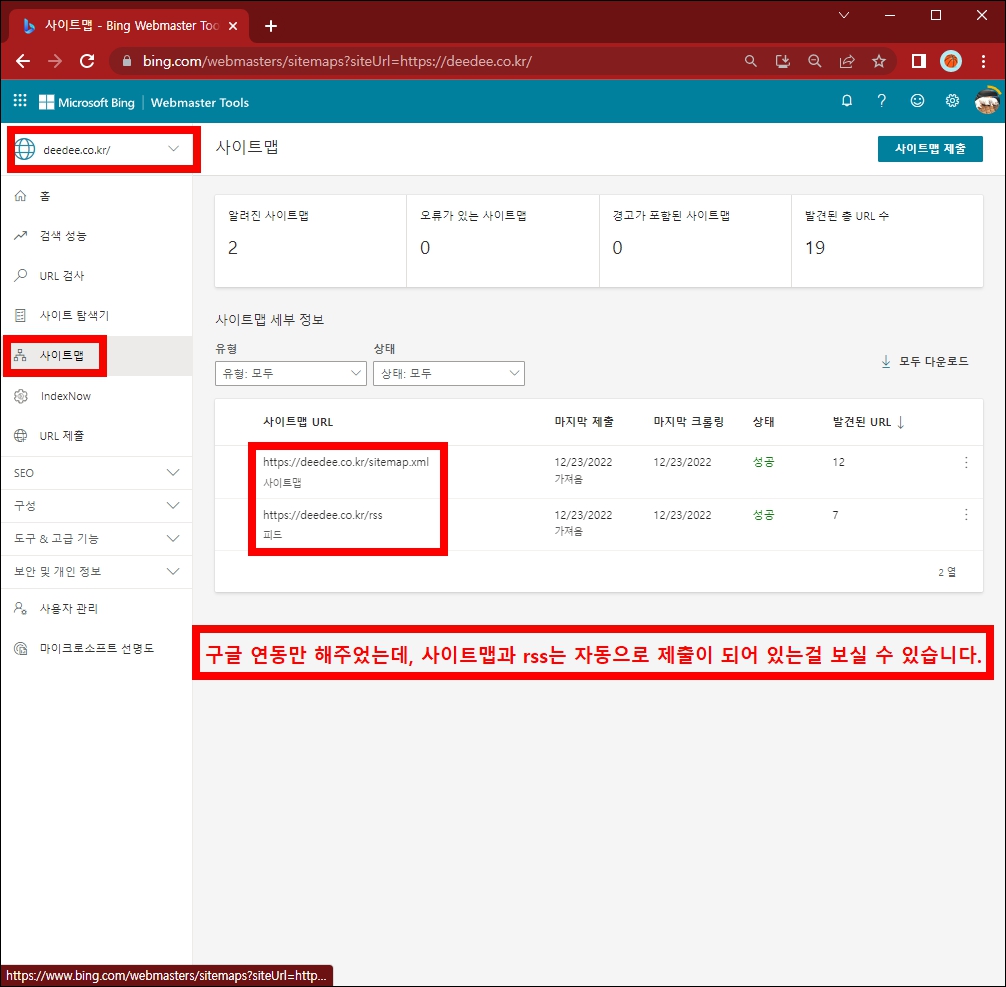Expand the 도구 & 고급 기능 section
Viewport: 1006px width, 987px height.
point(97,538)
